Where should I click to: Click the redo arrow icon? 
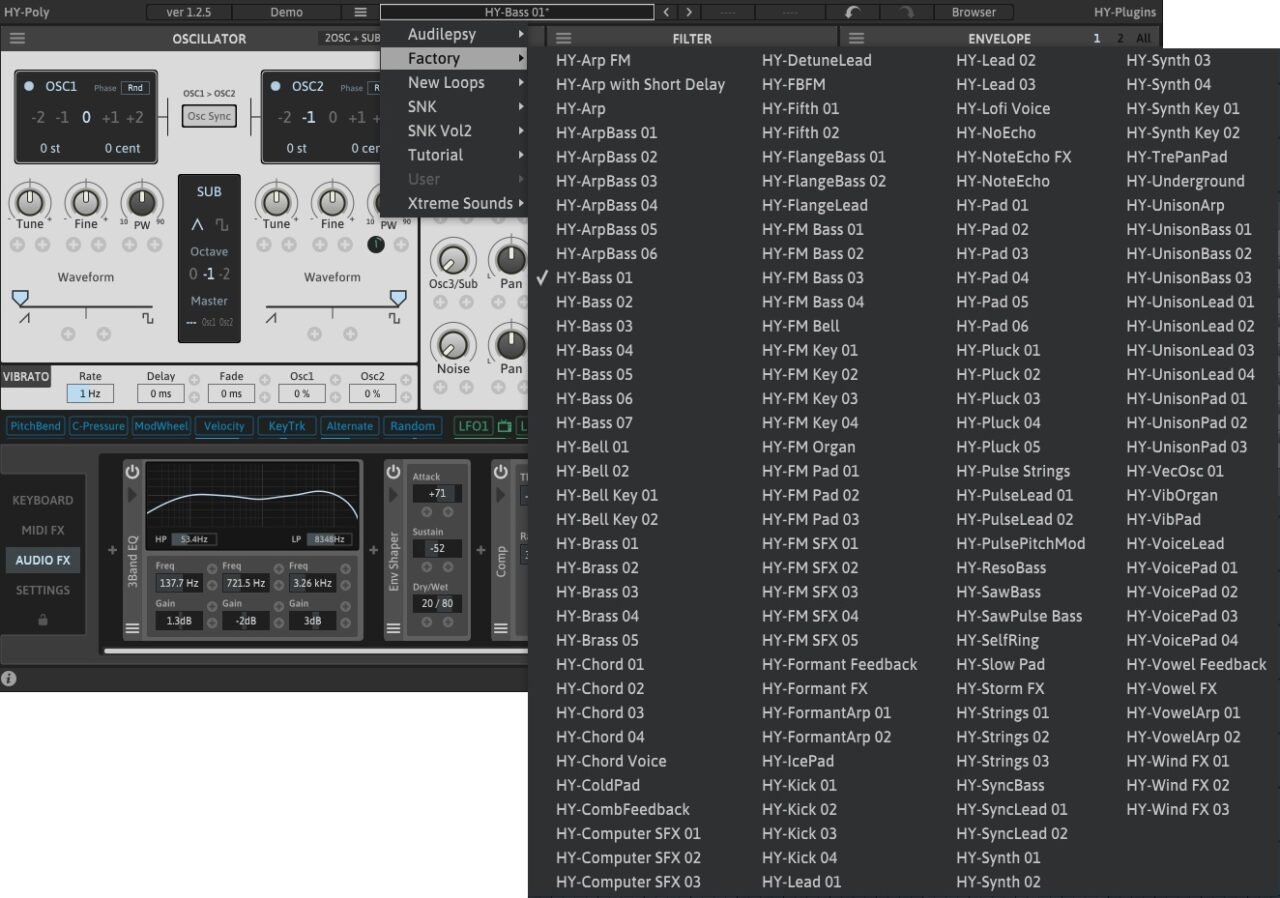point(905,12)
